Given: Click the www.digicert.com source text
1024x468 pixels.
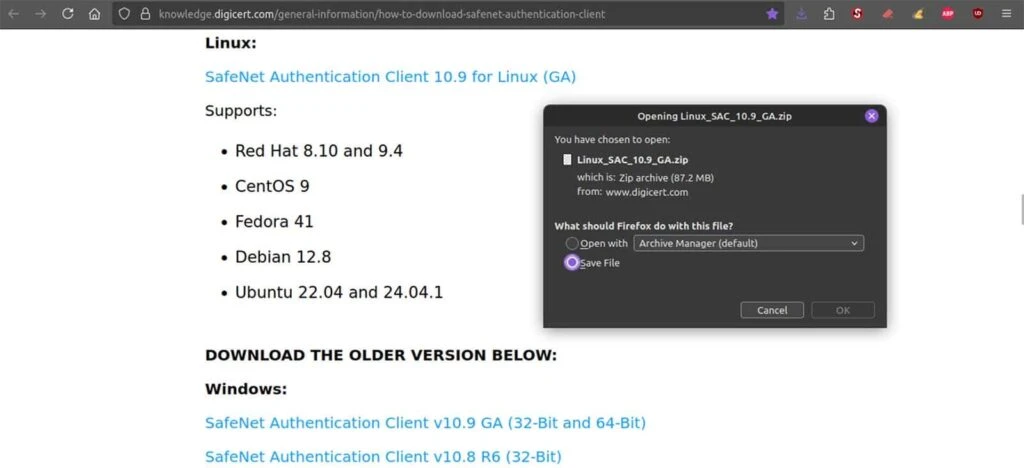Looking at the screenshot, I should tap(647, 192).
